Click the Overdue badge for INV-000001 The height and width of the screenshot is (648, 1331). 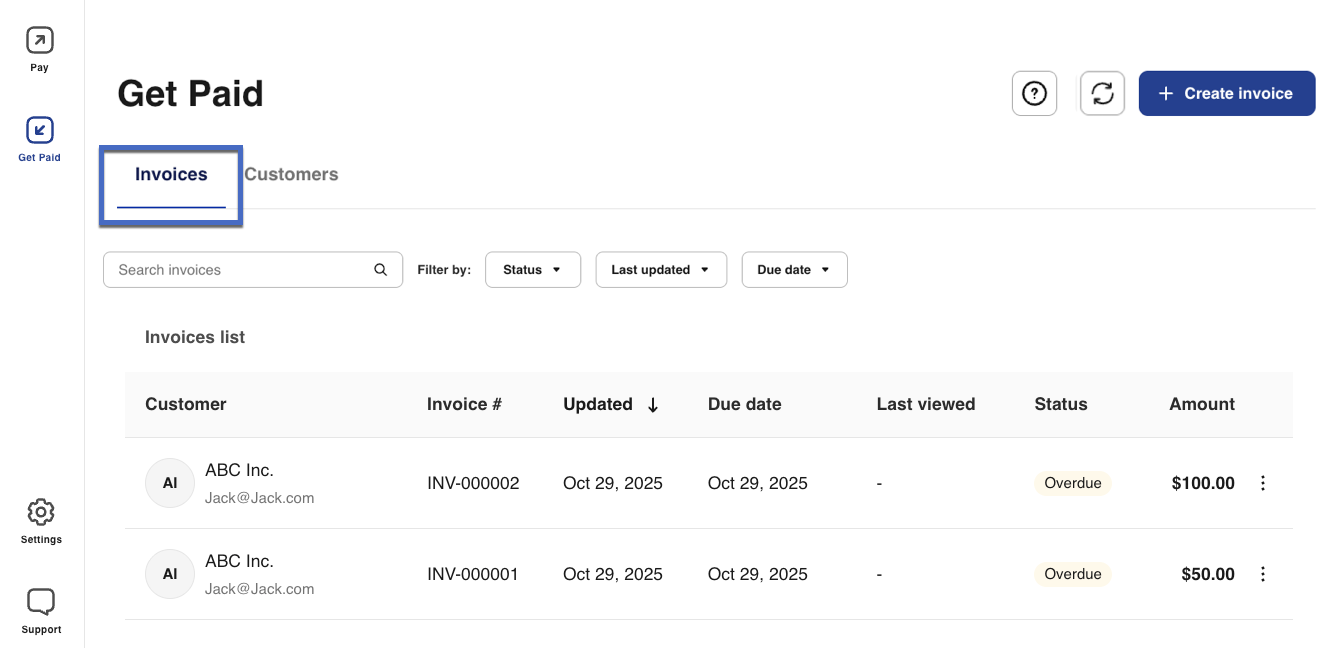tap(1072, 574)
